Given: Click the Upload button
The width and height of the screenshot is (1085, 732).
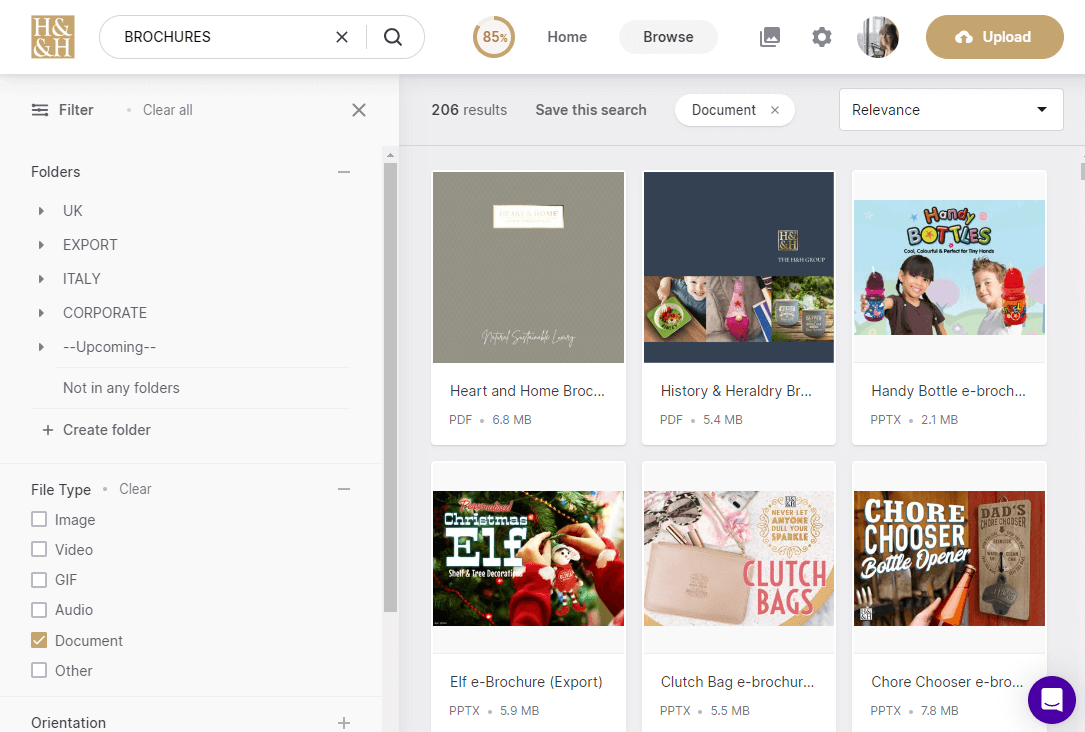Looking at the screenshot, I should tap(994, 37).
